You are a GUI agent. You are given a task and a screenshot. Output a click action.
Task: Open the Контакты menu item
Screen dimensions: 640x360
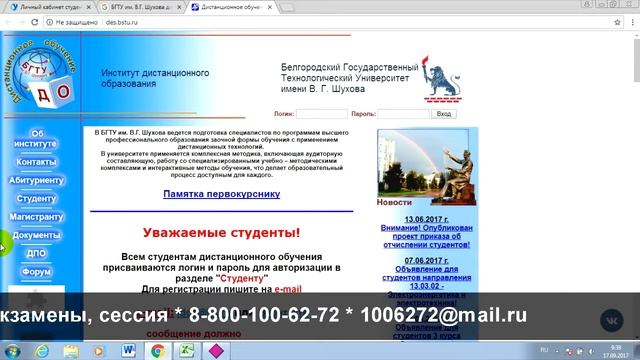(x=36, y=162)
